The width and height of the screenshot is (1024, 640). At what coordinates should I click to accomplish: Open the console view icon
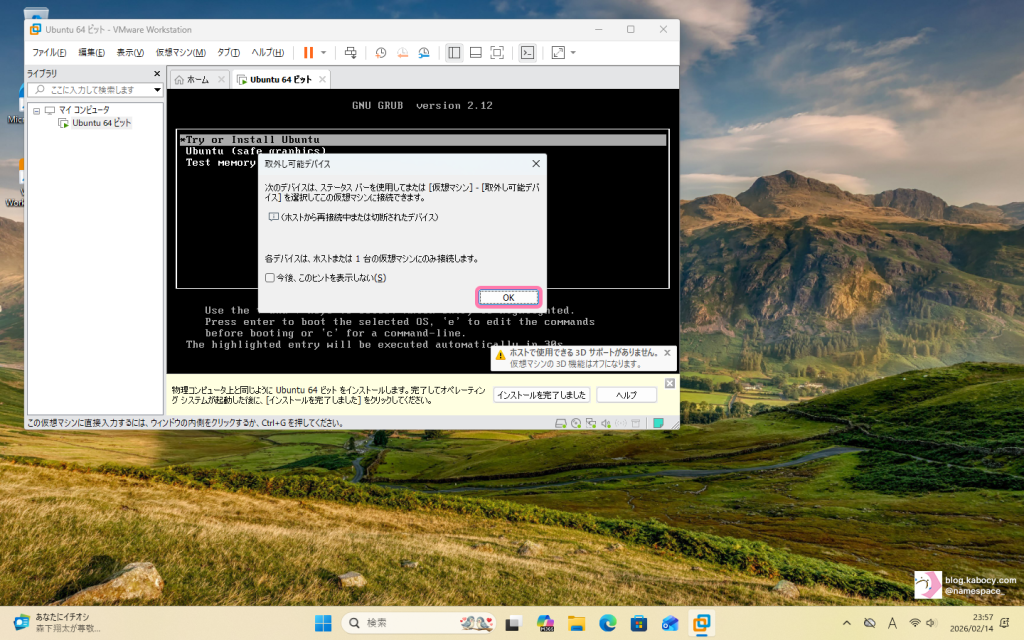[528, 52]
